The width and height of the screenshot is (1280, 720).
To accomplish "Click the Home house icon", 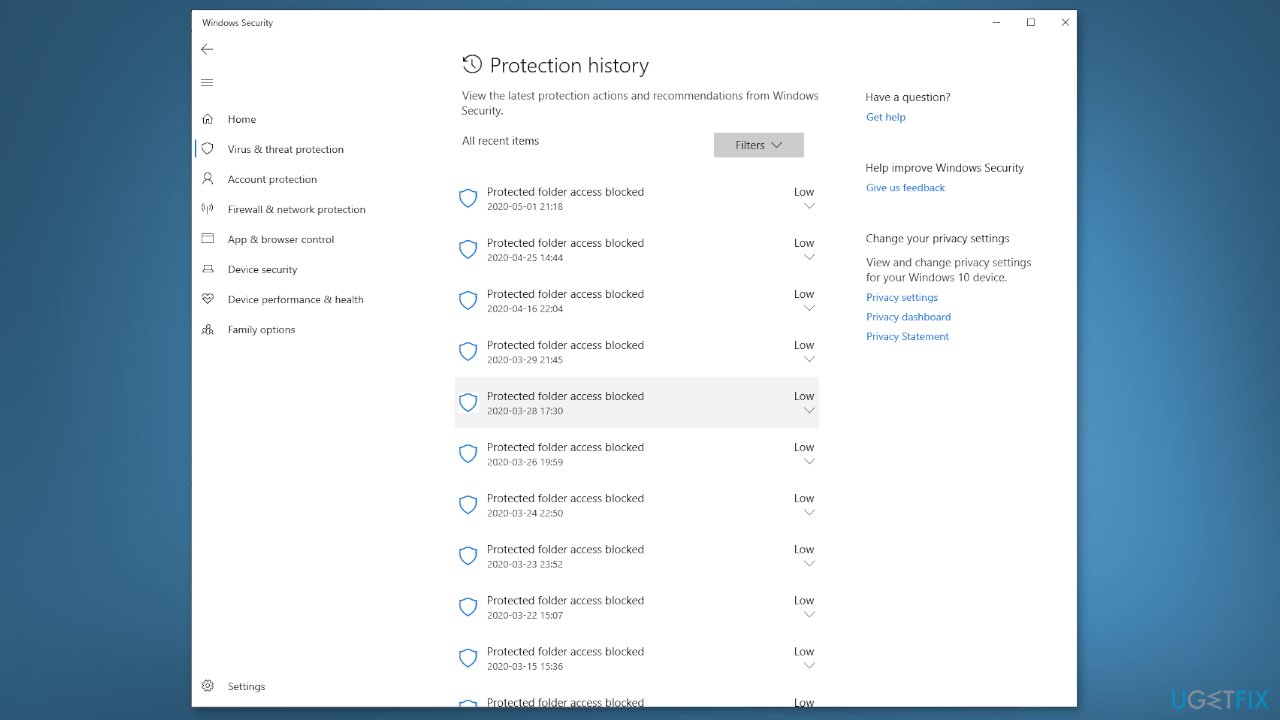I will [207, 119].
